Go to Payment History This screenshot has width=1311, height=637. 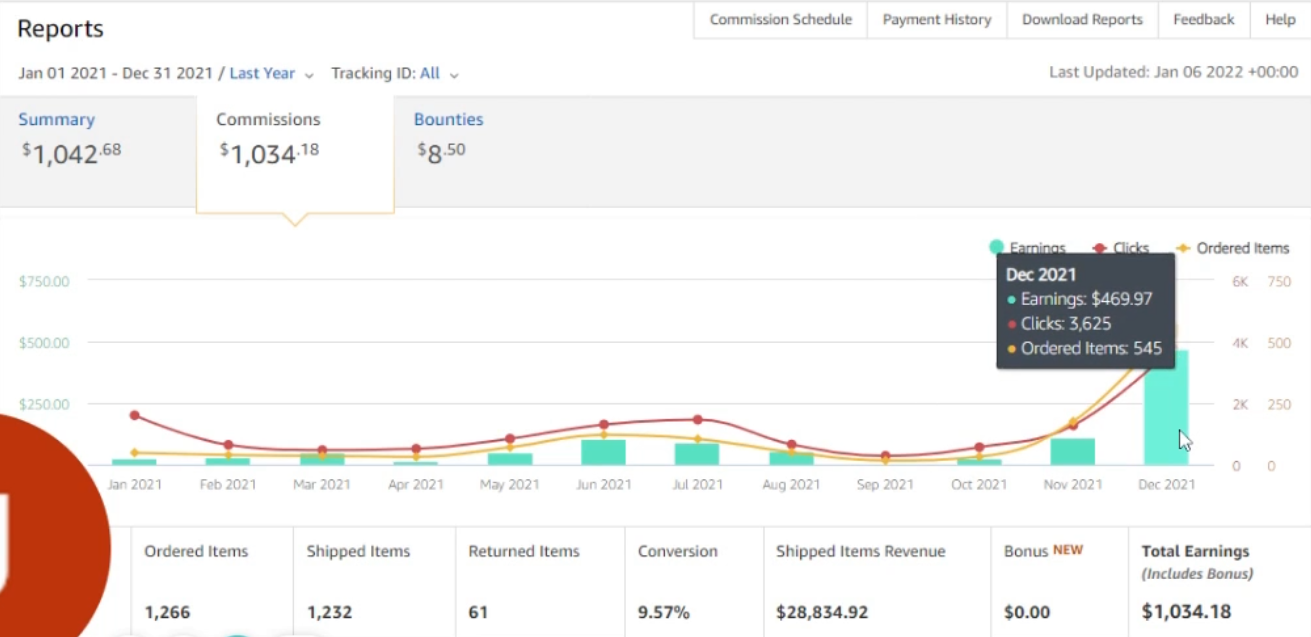point(937,20)
